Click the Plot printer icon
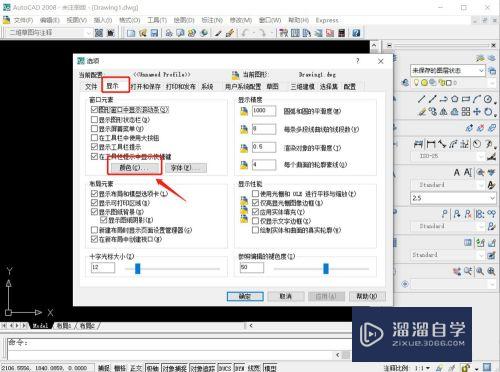This screenshot has height=372, width=500. point(169,33)
